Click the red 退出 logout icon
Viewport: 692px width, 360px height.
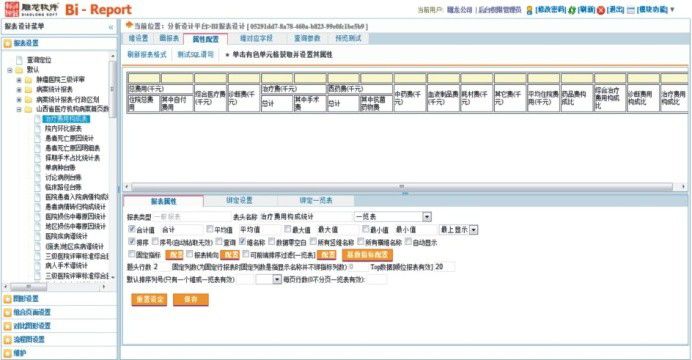click(x=601, y=10)
